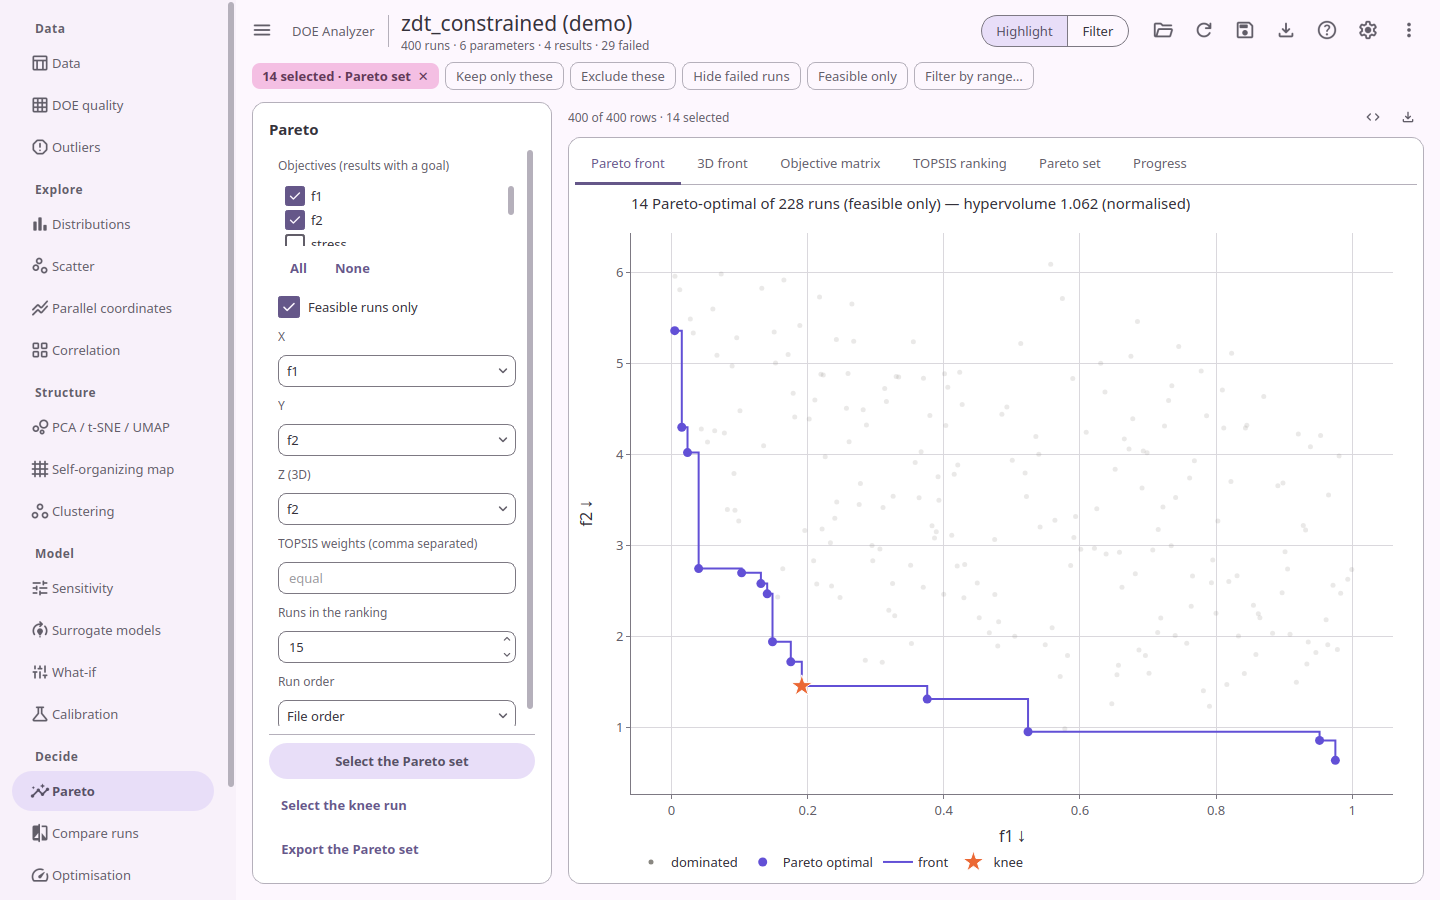Viewport: 1440px width, 900px height.
Task: Open Scatter view
Action: pyautogui.click(x=113, y=266)
